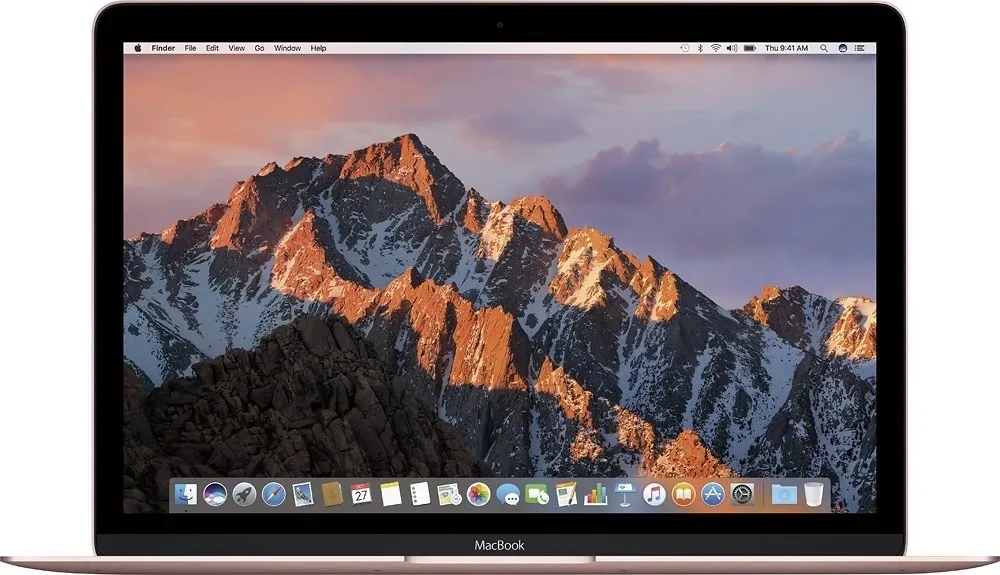This screenshot has width=1000, height=575.
Task: Launch Safari compass icon in dock
Action: click(x=274, y=494)
